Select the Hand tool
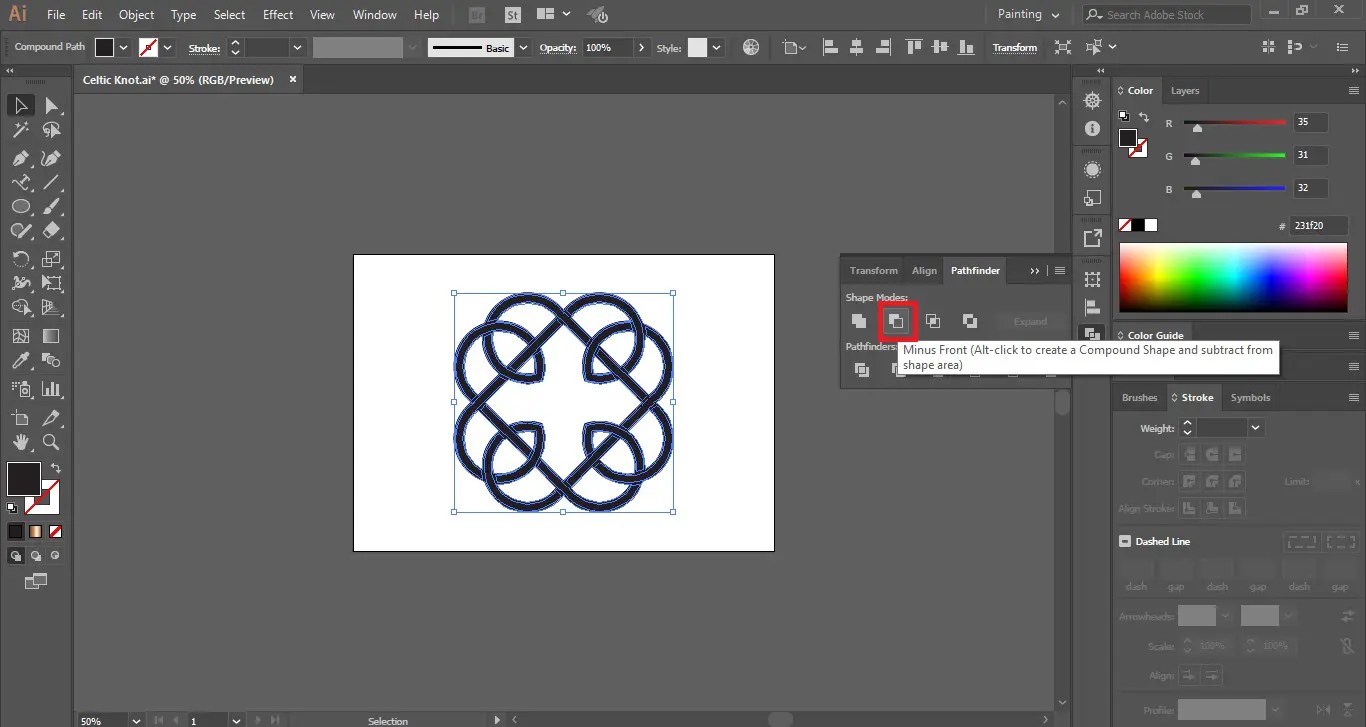 coord(21,442)
